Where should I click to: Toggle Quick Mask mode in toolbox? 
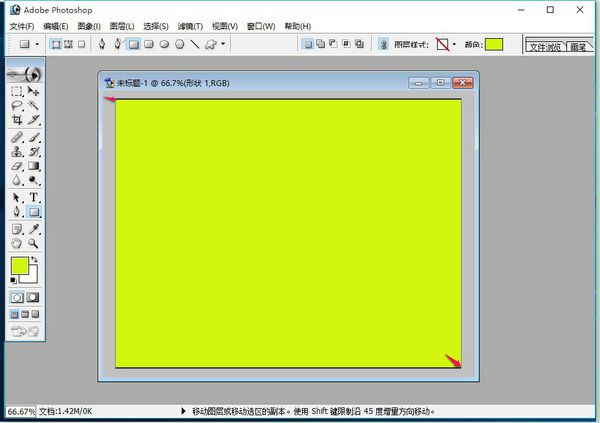tap(33, 297)
